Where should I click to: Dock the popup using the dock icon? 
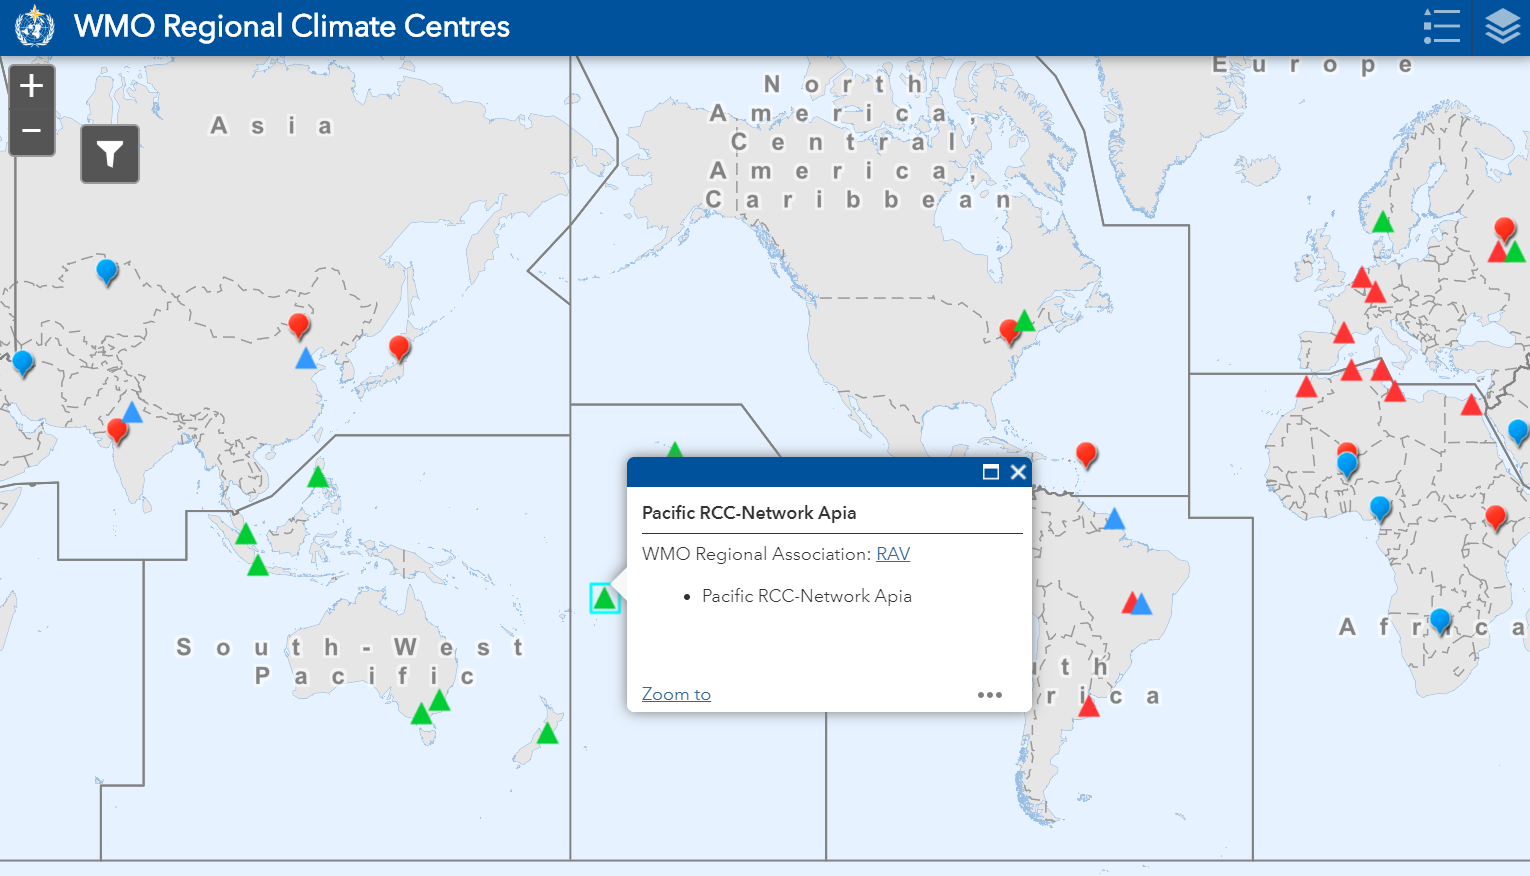coord(991,472)
